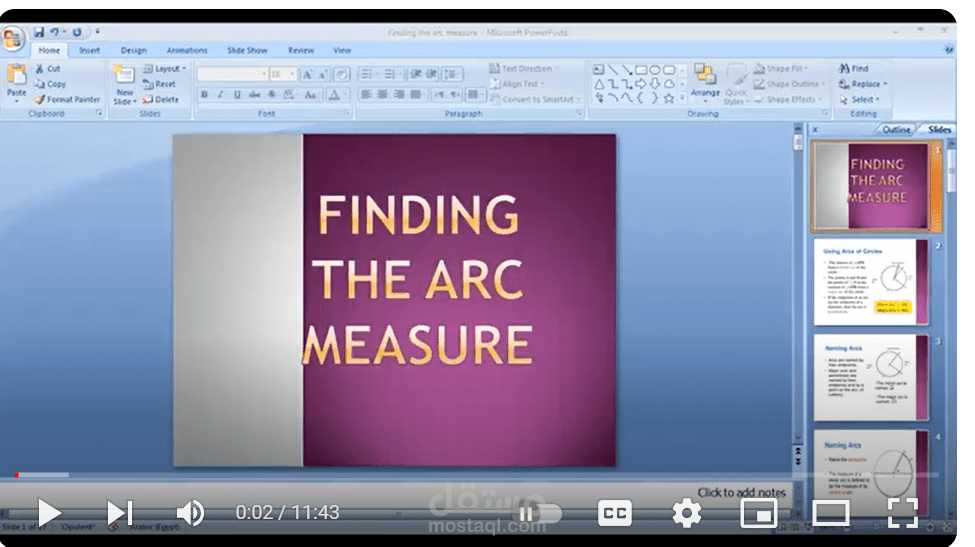This screenshot has height=547, width=975.
Task: Click the Undo icon
Action: click(55, 32)
